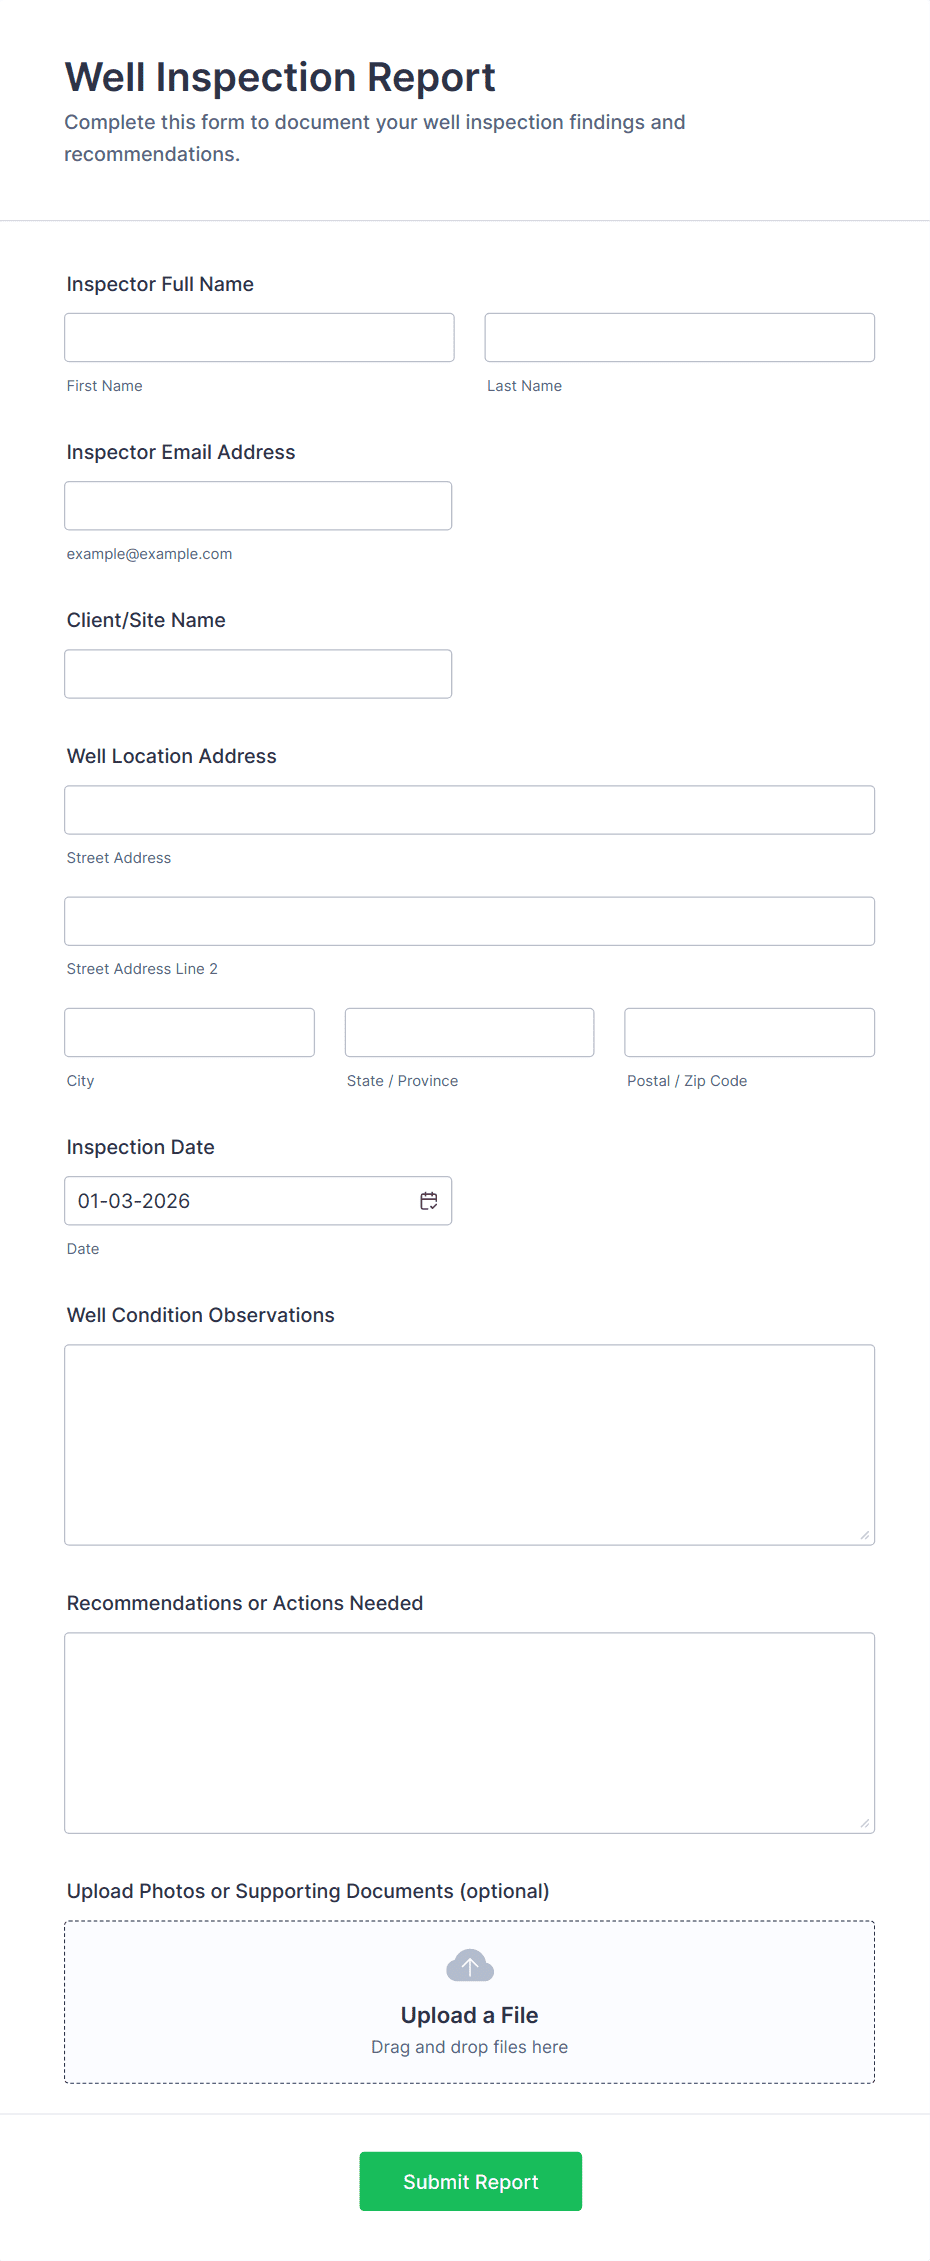Click the Client/Site Name field
Image resolution: width=930 pixels, height=2261 pixels.
[258, 673]
